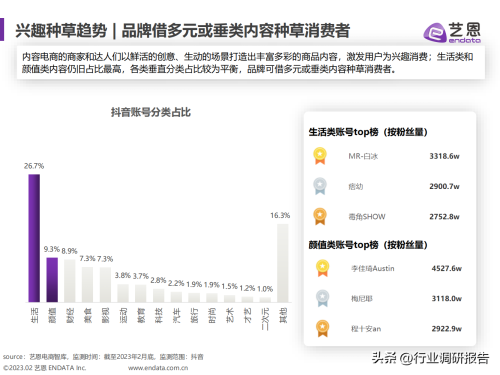
Task: Click the slide title 兴趣种草趋势
Action: [x=61, y=31]
